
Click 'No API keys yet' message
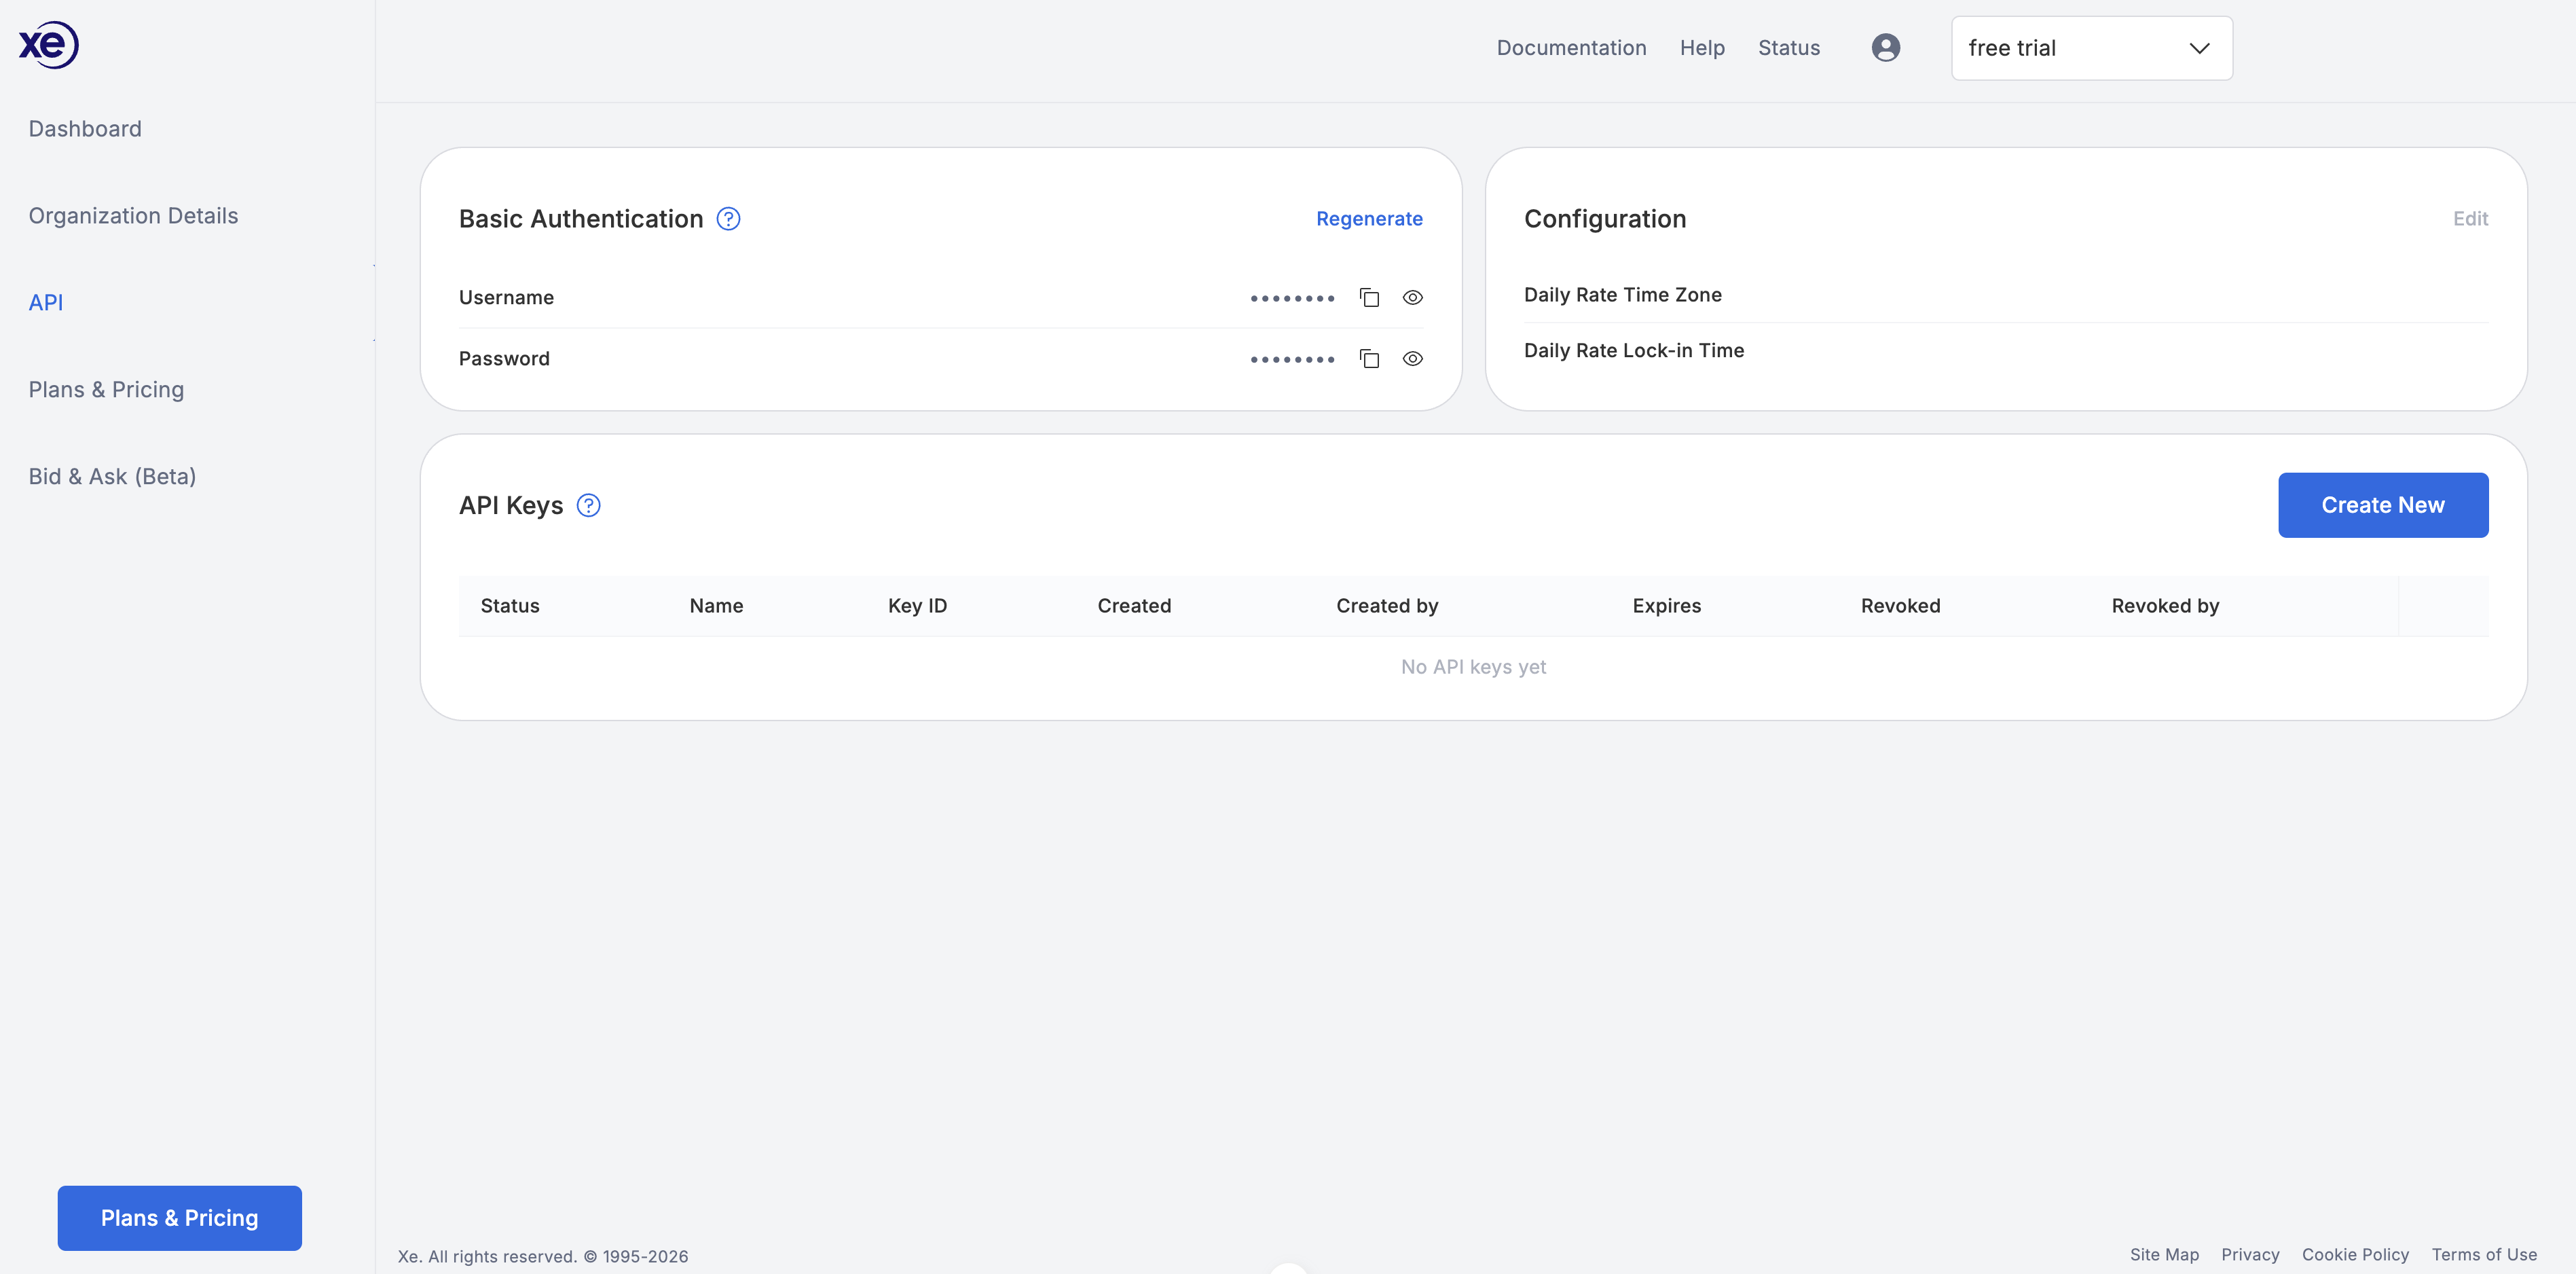pos(1473,667)
